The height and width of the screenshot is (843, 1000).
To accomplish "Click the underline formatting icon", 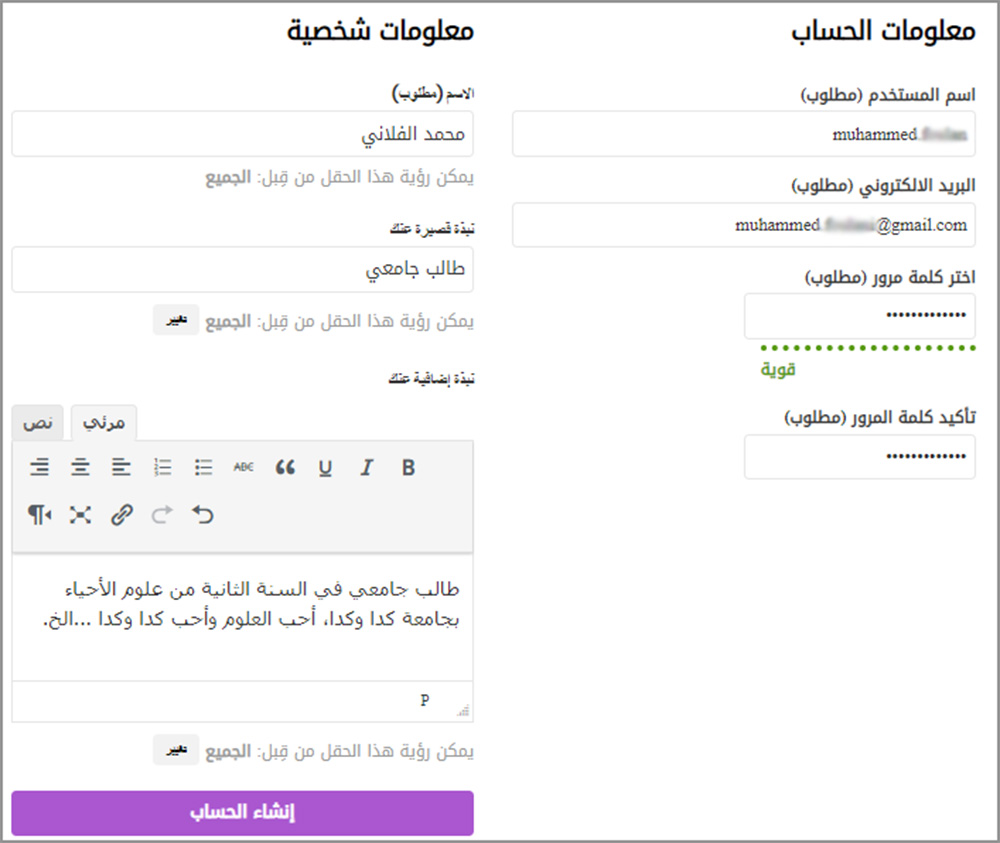I will pos(325,467).
